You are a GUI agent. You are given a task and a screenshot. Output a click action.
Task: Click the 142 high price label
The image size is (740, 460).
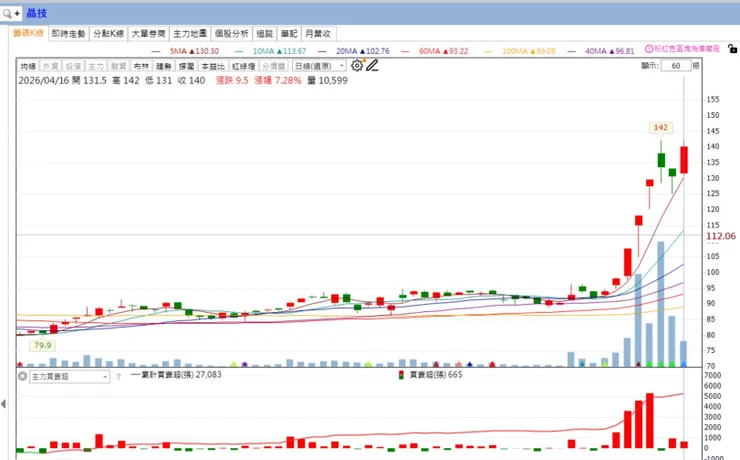pyautogui.click(x=661, y=127)
